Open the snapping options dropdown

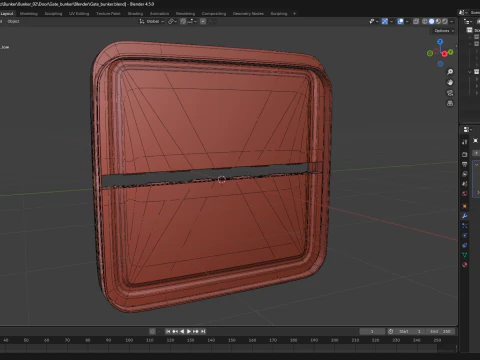click(191, 21)
